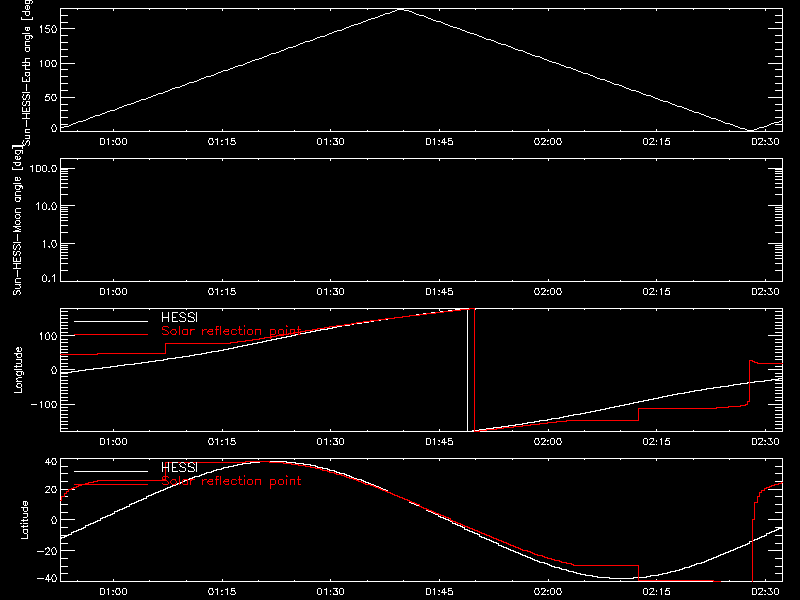This screenshot has width=800, height=600.
Task: Click the Sun-HESSI-Earth angle axis label
Action: (x=27, y=73)
